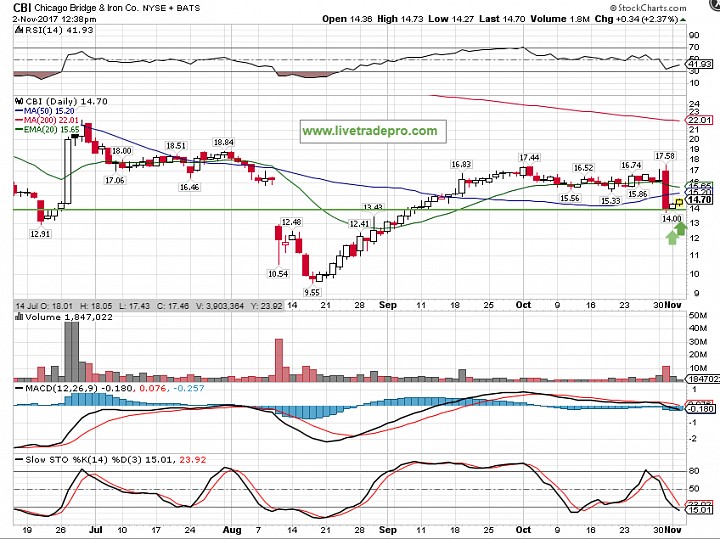
Task: Click the Chg +0.34 (+2.37%) value
Action: (636, 19)
